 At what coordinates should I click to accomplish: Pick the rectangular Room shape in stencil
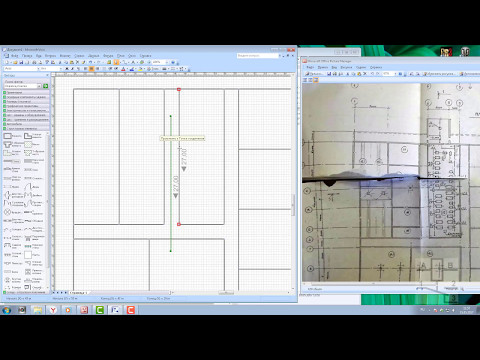pyautogui.click(x=7, y=136)
